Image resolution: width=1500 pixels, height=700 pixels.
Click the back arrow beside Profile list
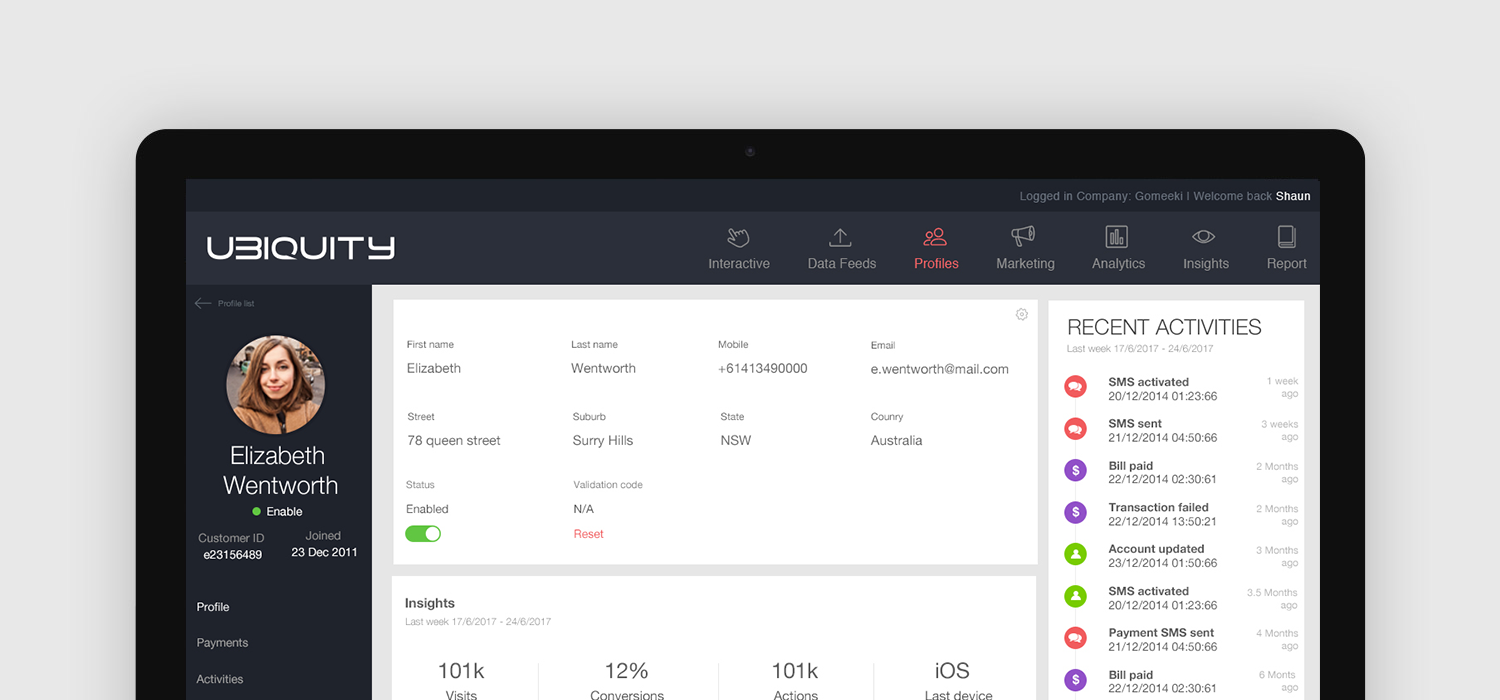click(203, 303)
